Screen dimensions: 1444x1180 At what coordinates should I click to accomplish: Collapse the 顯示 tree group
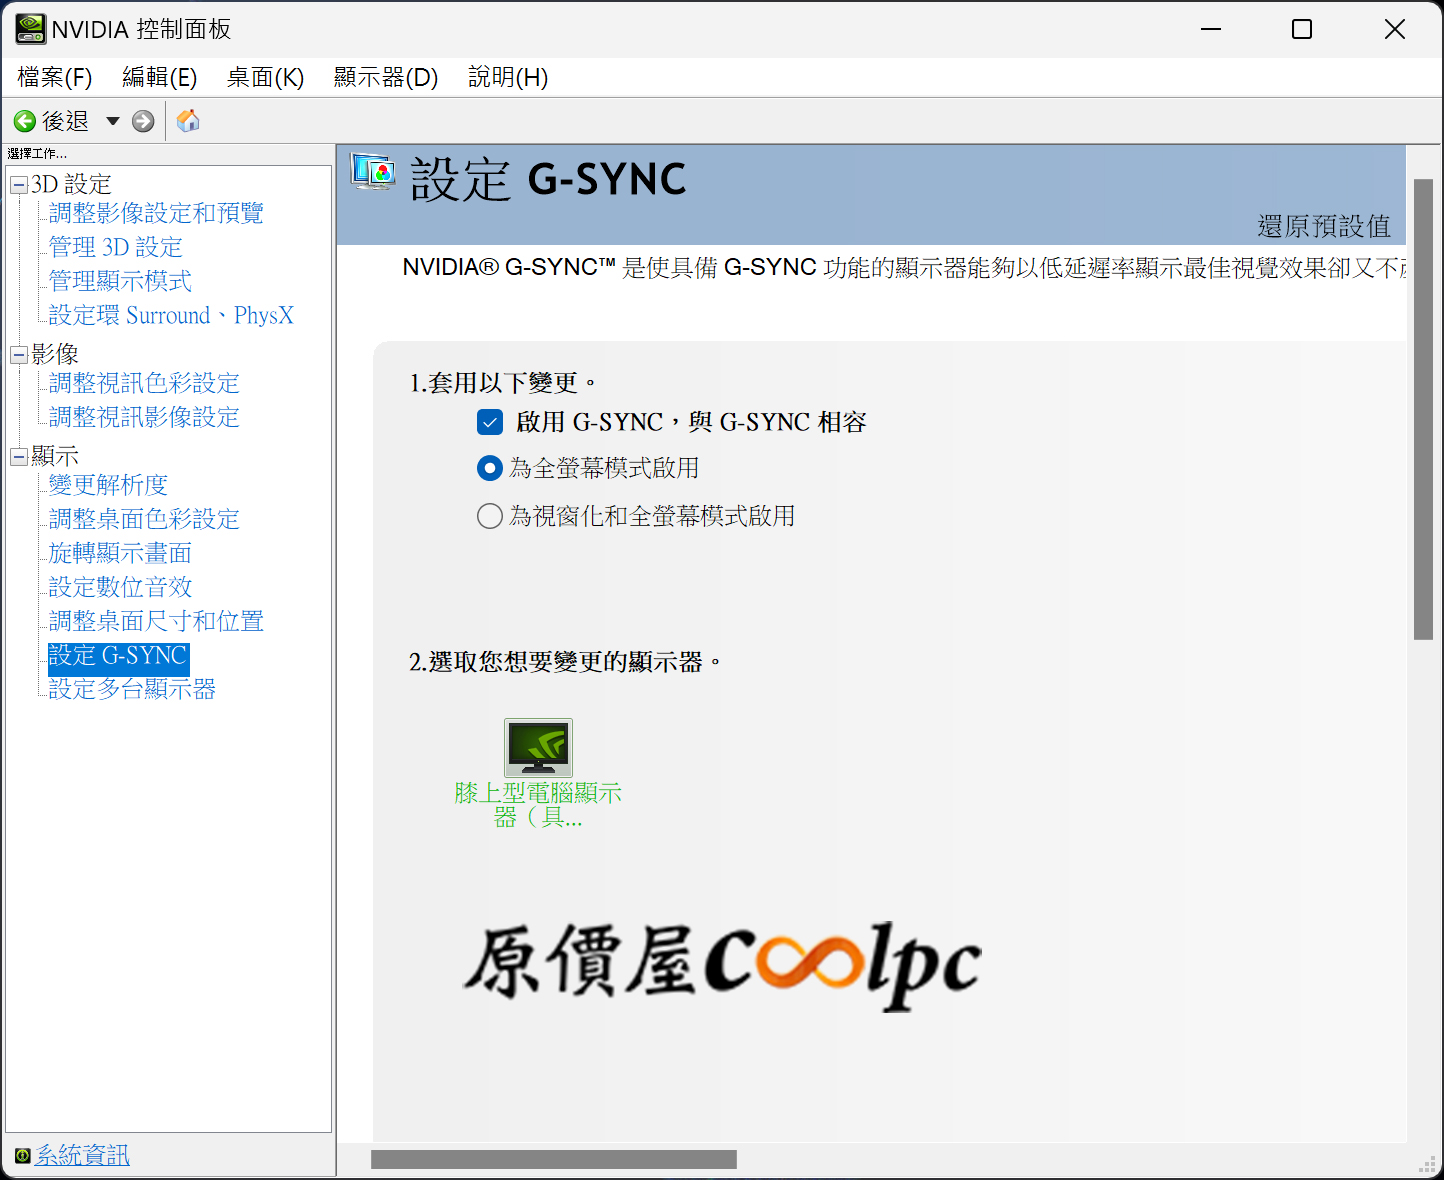pos(19,457)
